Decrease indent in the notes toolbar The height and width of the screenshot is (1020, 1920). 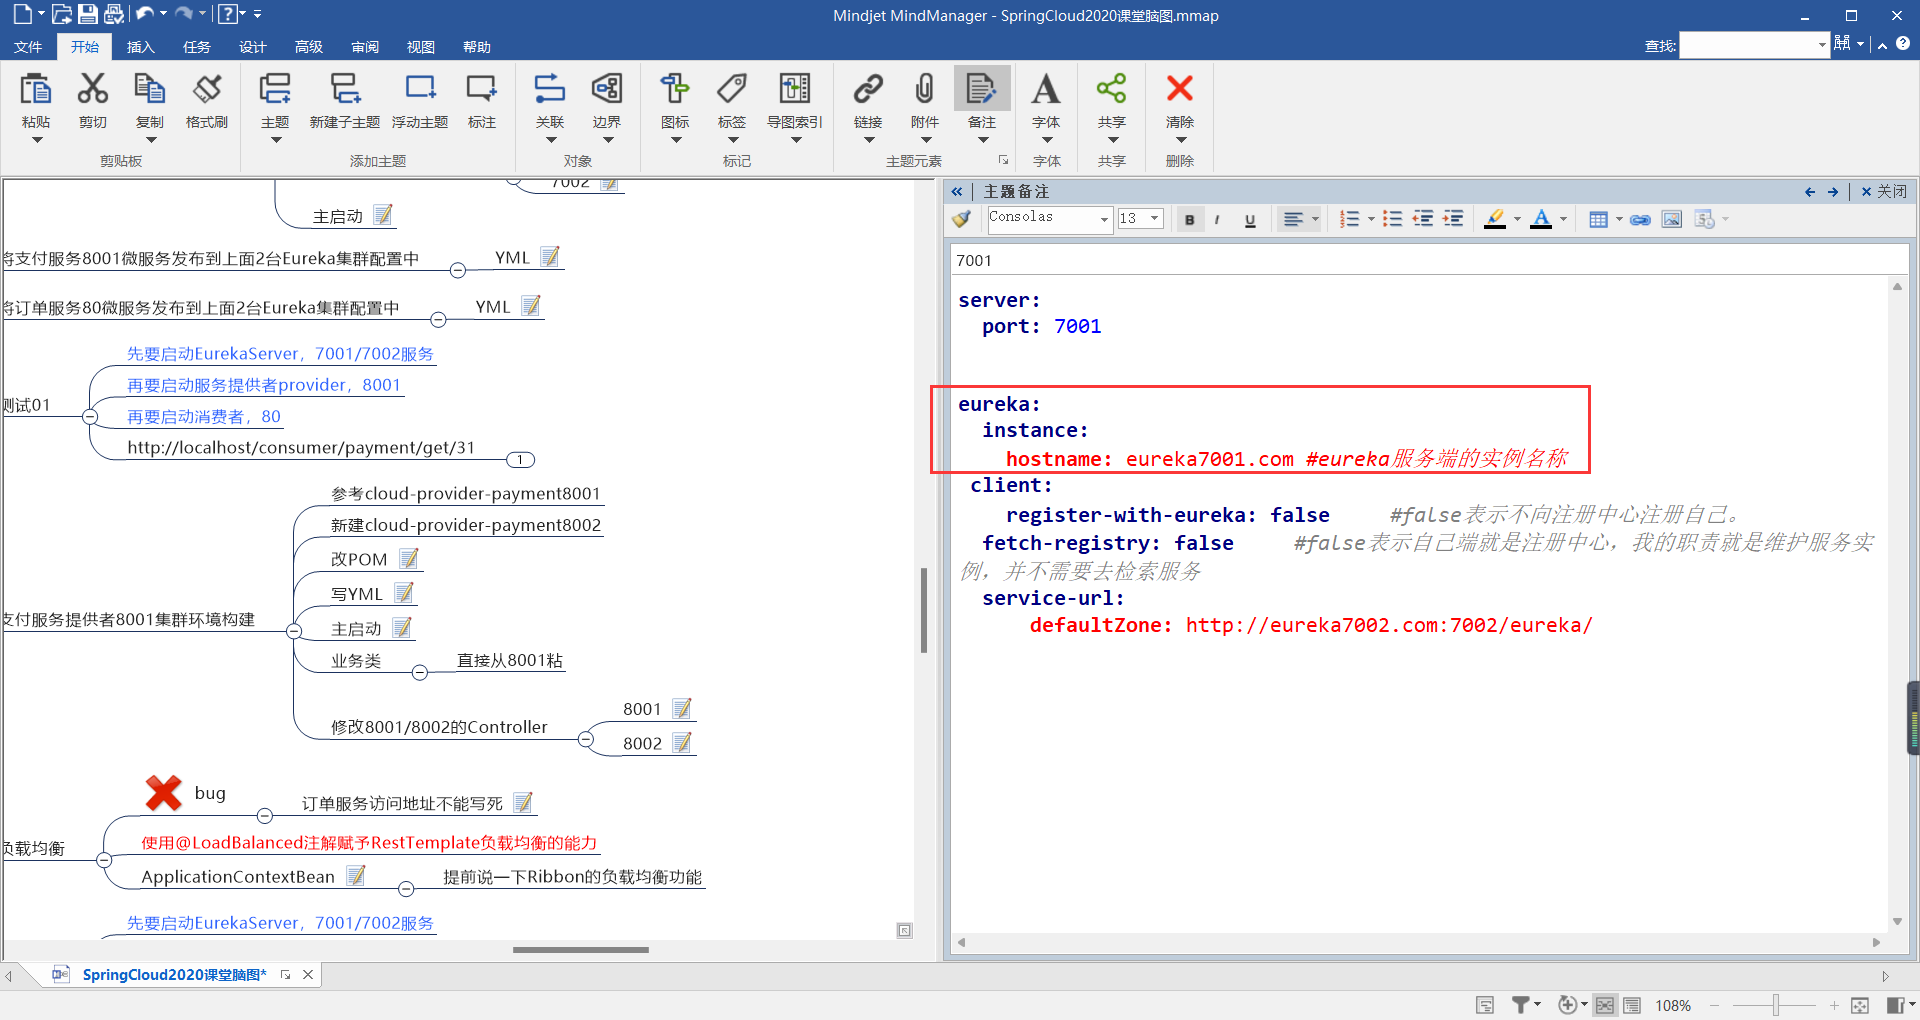click(1423, 220)
